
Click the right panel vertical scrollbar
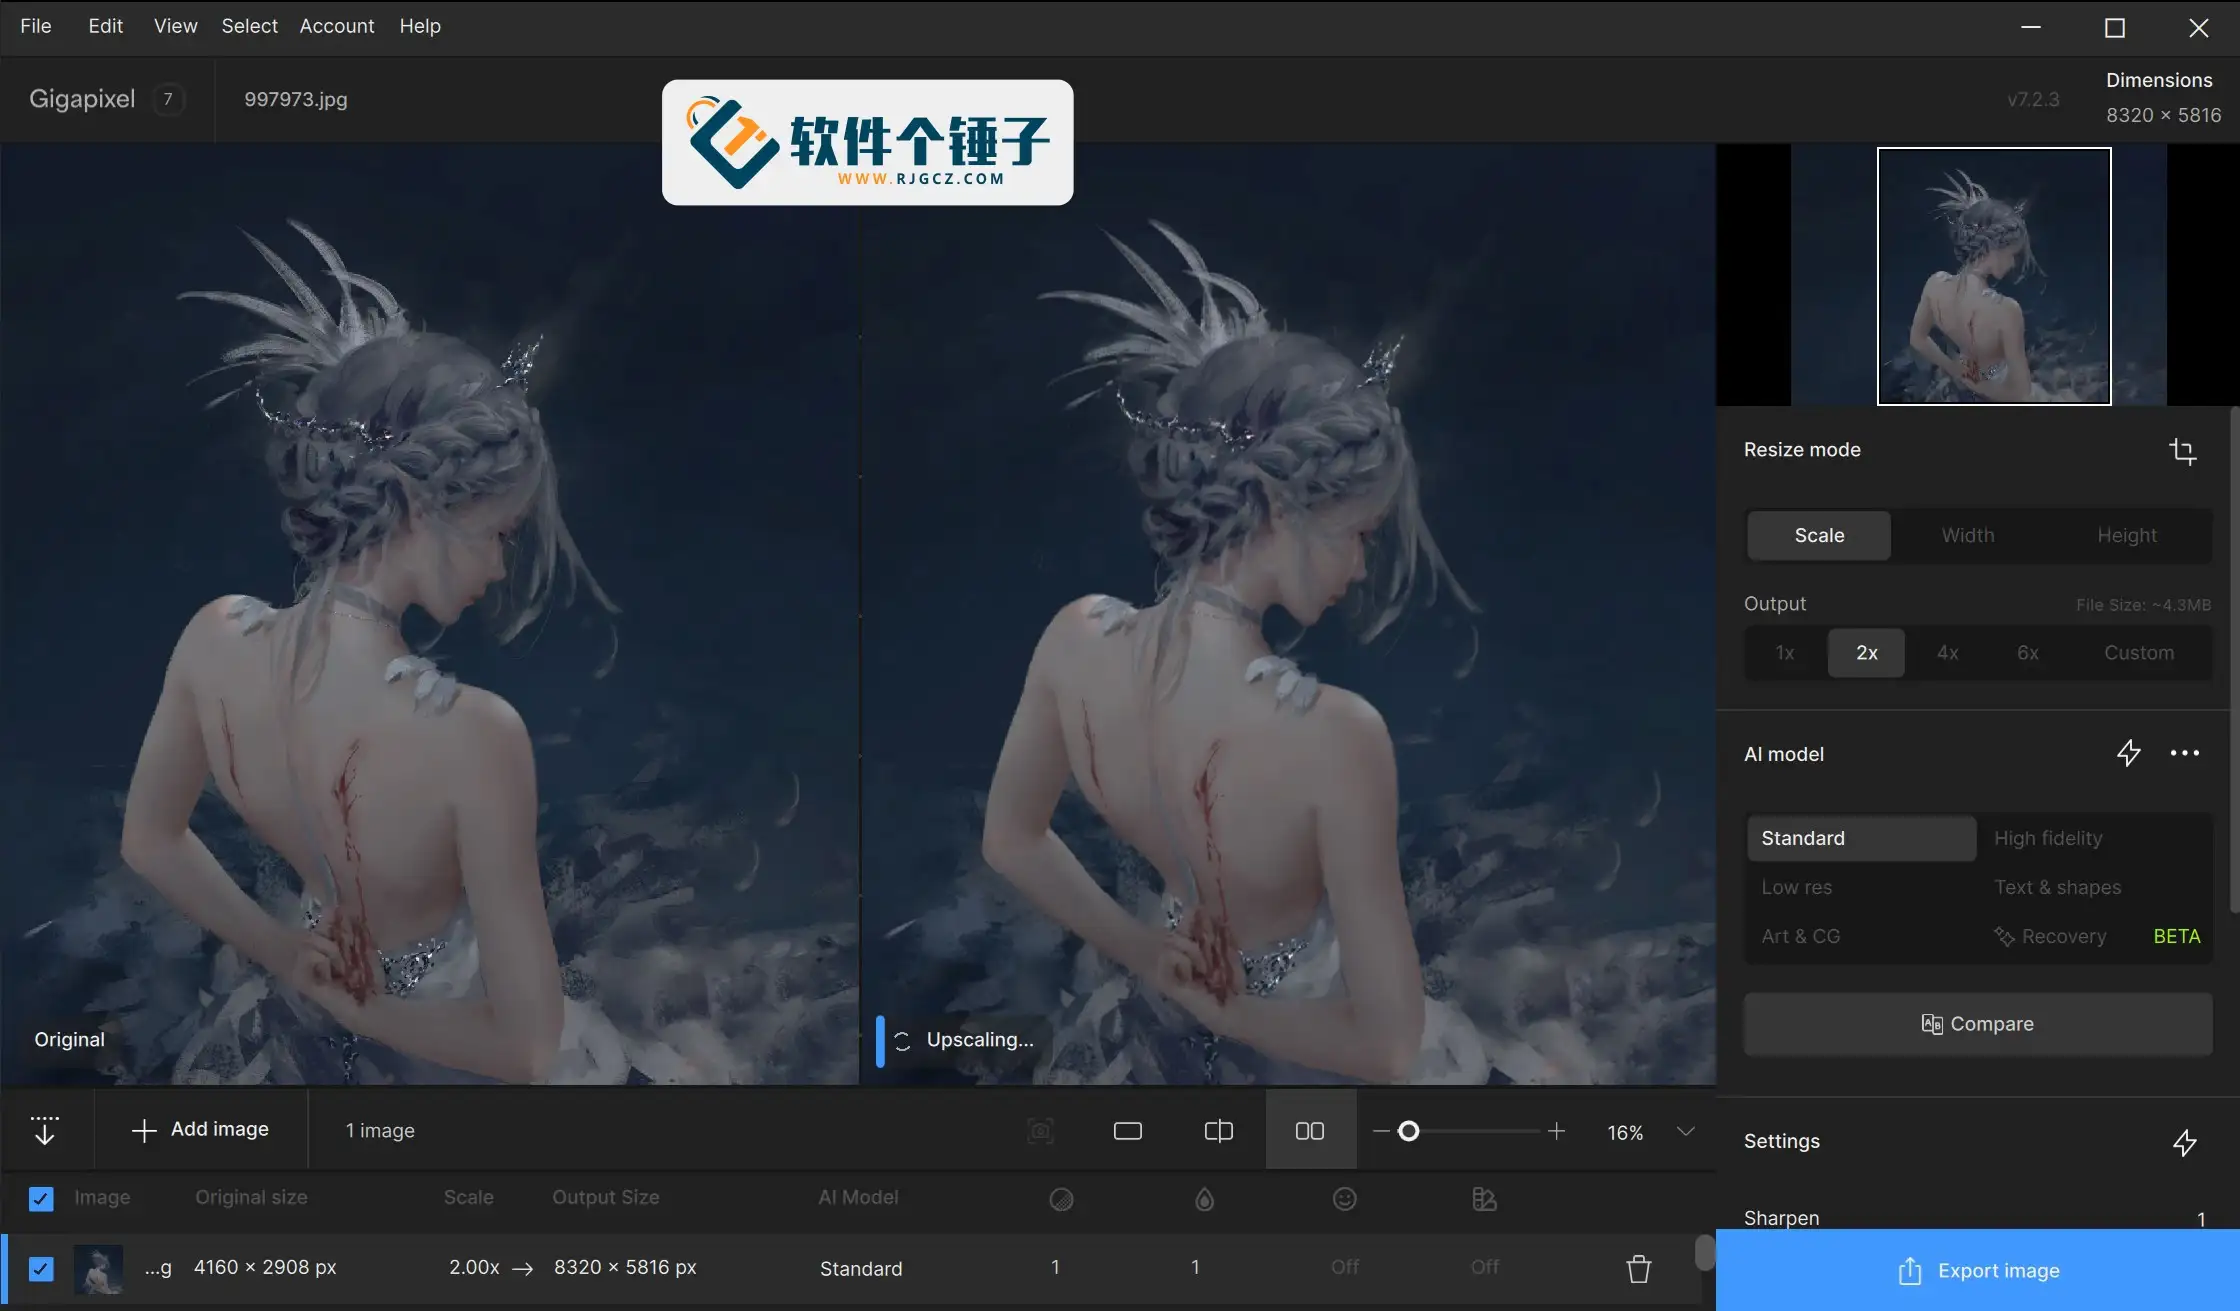(x=2235, y=660)
